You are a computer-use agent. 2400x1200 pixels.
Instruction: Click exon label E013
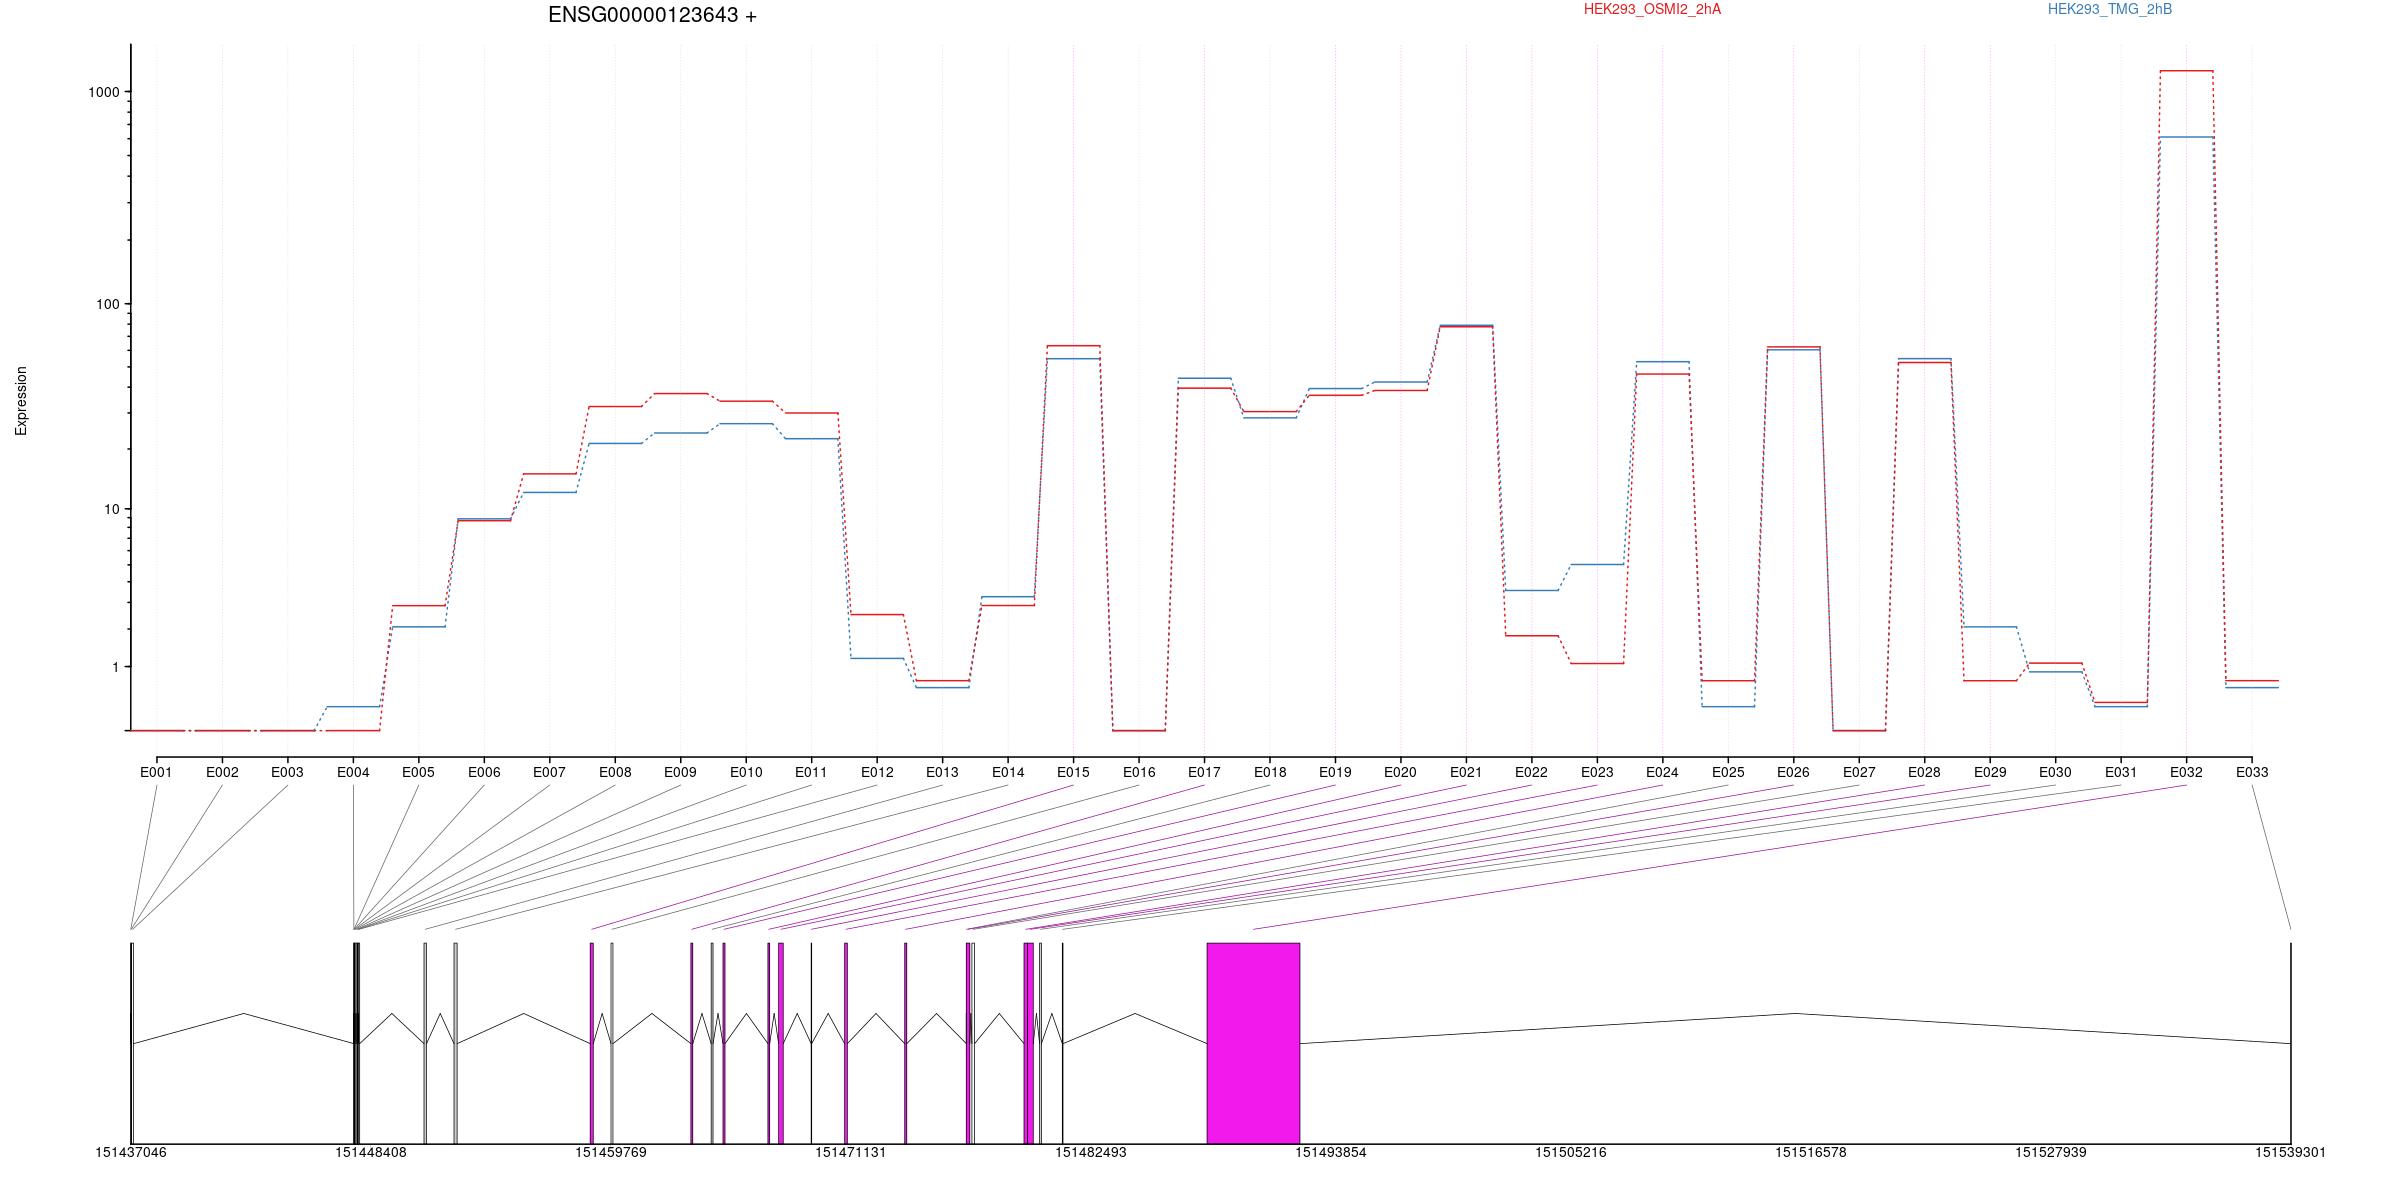942,772
